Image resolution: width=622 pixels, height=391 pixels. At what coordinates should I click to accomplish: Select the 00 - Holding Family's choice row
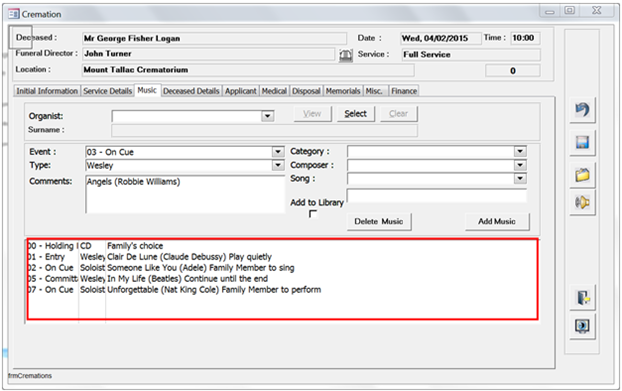pos(282,246)
